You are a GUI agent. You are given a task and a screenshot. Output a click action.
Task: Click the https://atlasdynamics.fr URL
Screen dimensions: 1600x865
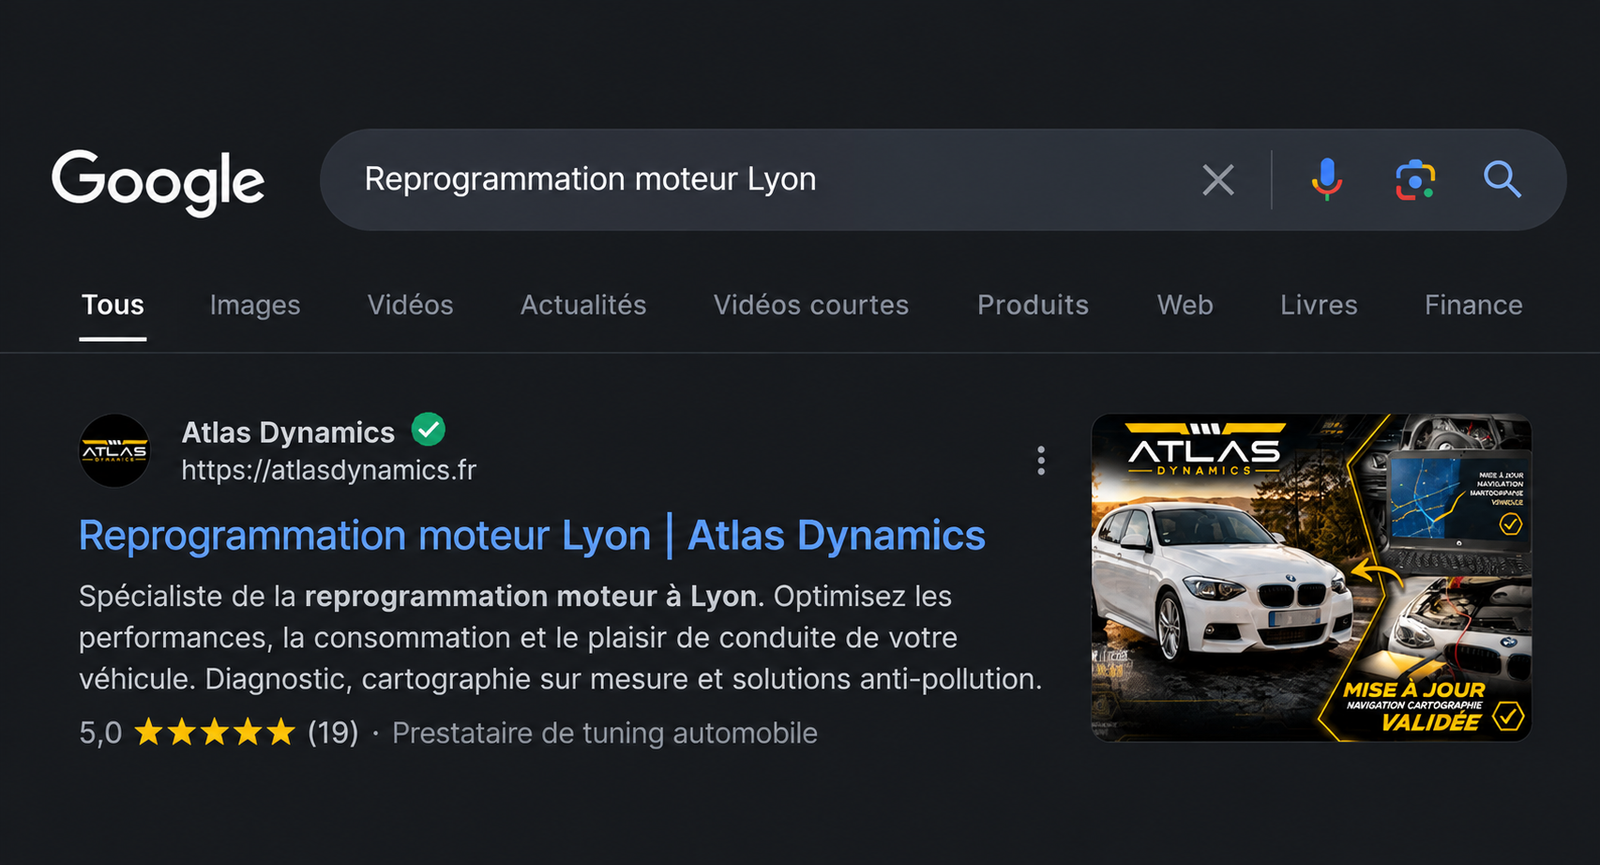click(329, 470)
